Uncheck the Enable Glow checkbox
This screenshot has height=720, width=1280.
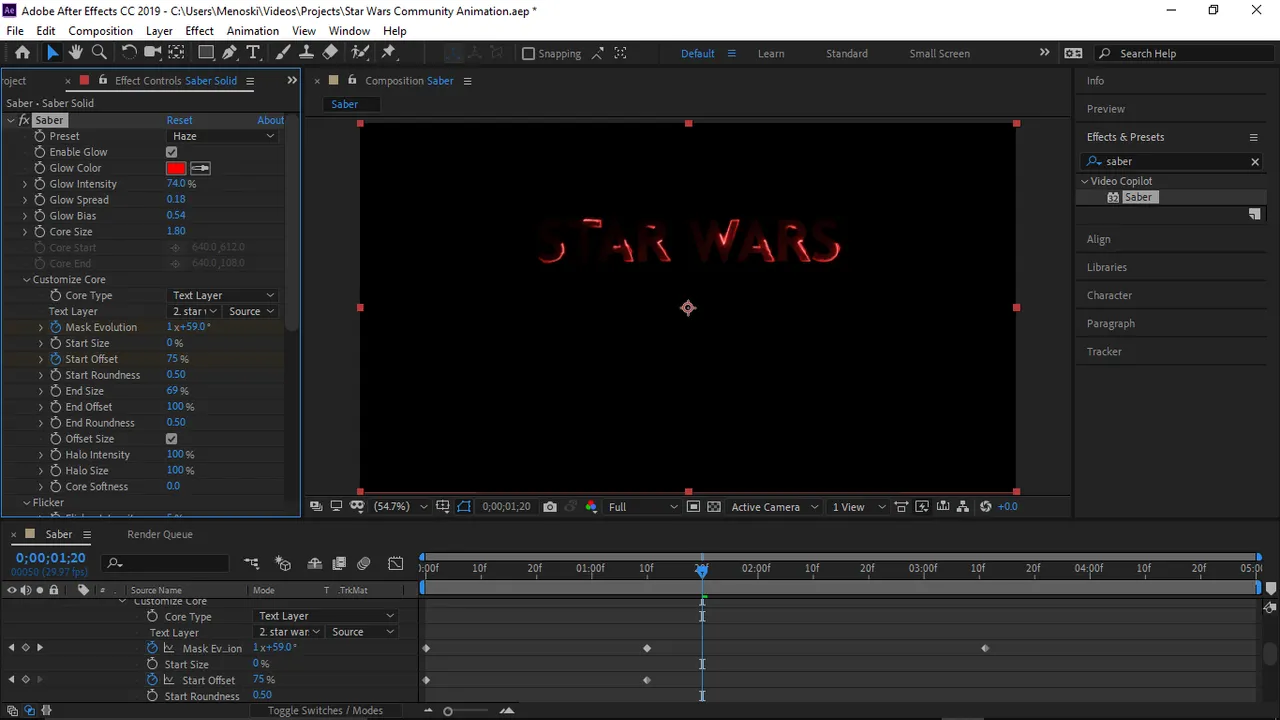171,152
